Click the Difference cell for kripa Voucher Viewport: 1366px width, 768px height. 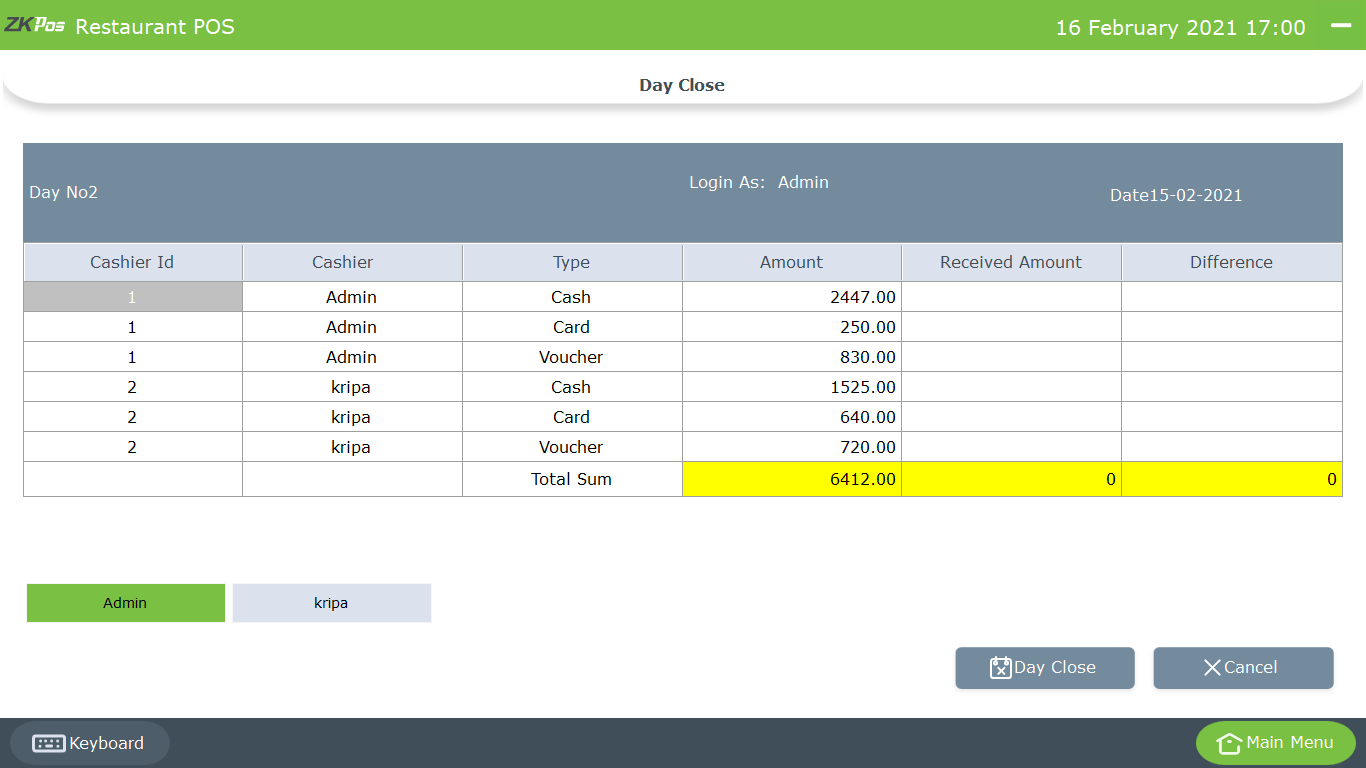coord(1232,447)
